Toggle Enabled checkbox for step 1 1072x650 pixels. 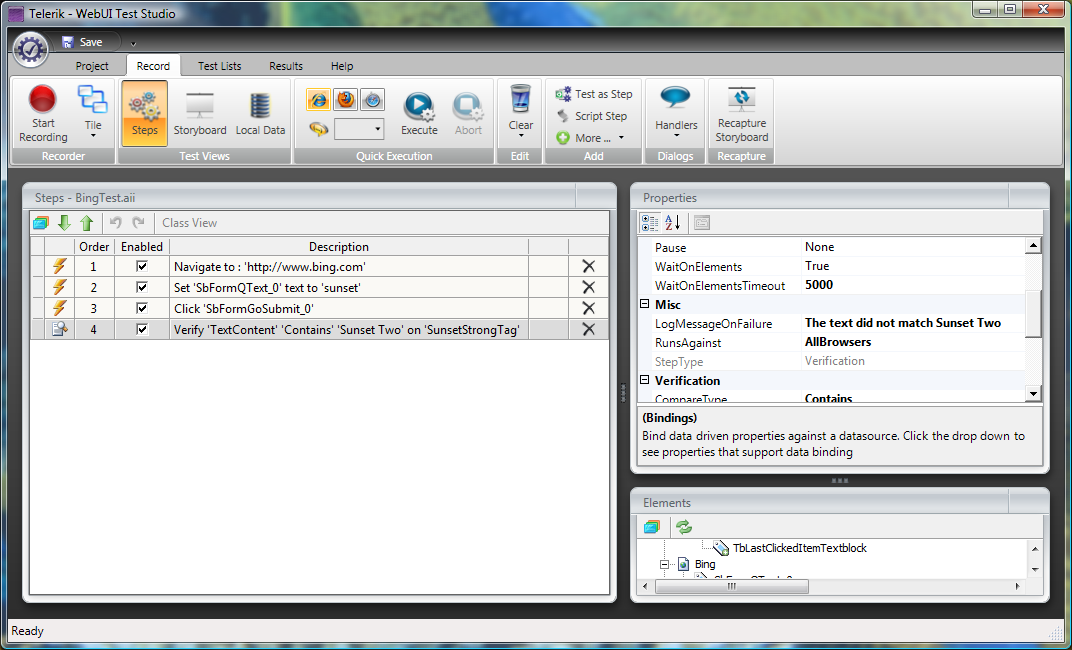point(142,267)
